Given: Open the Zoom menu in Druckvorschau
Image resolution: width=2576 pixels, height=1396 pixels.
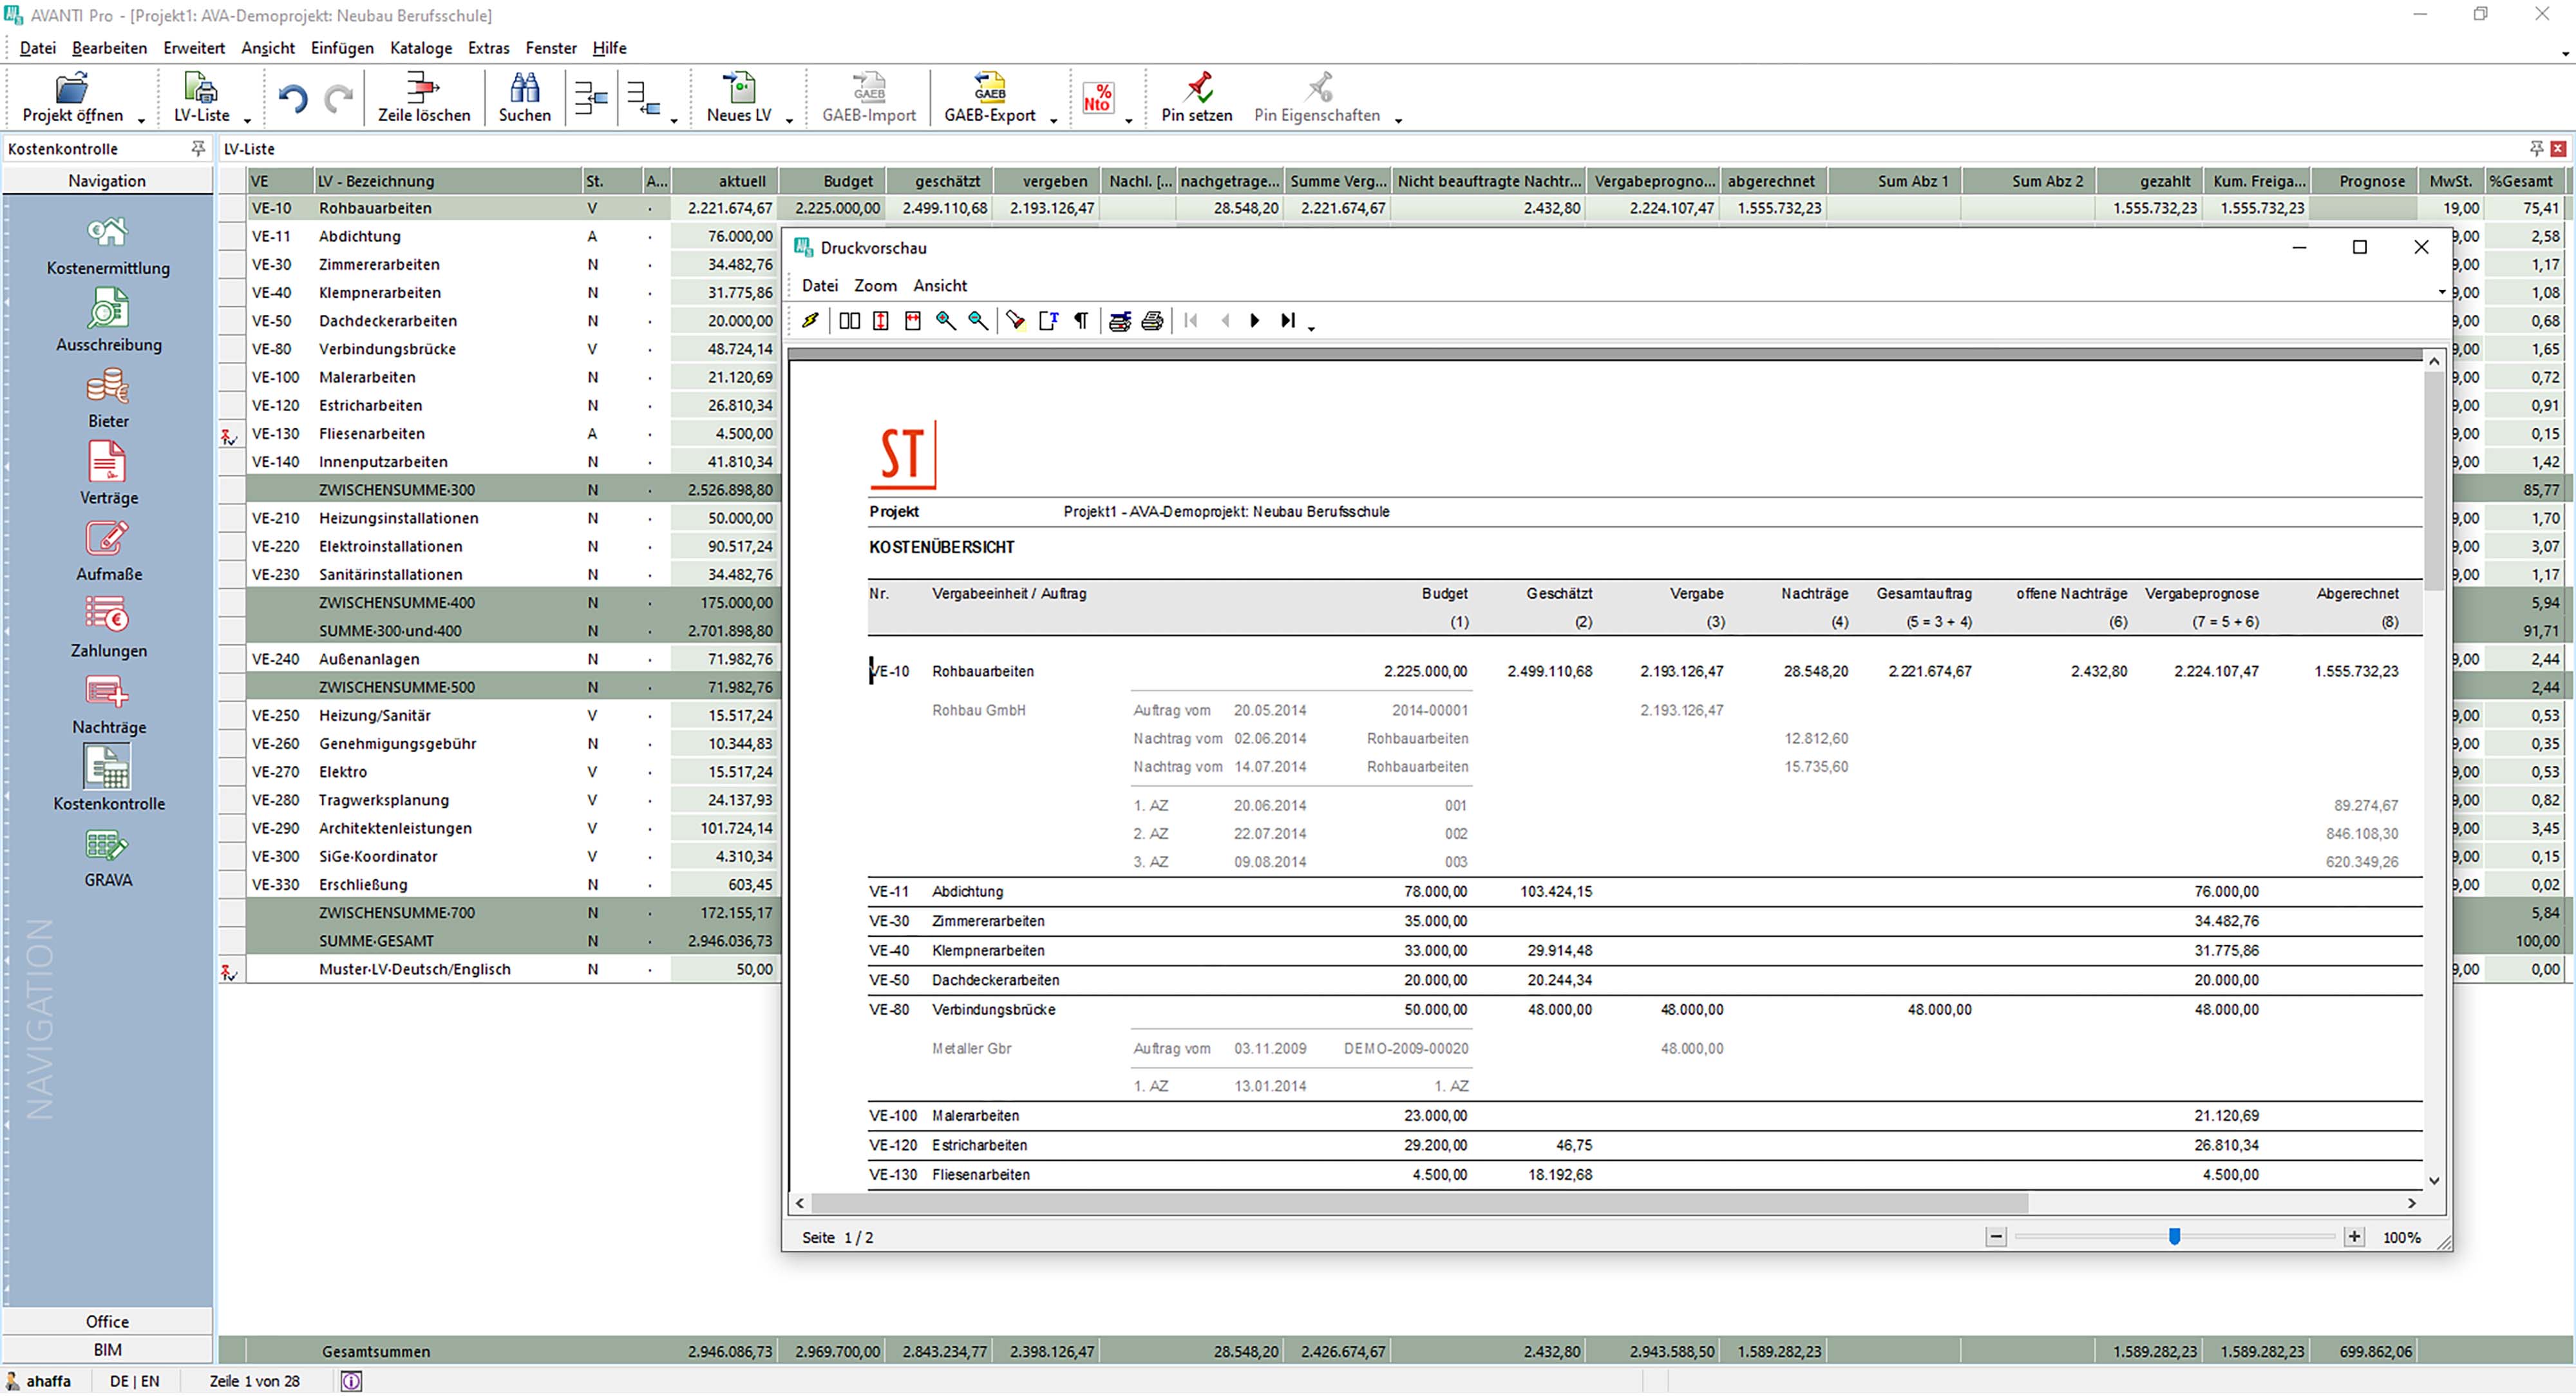Looking at the screenshot, I should pyautogui.click(x=874, y=286).
